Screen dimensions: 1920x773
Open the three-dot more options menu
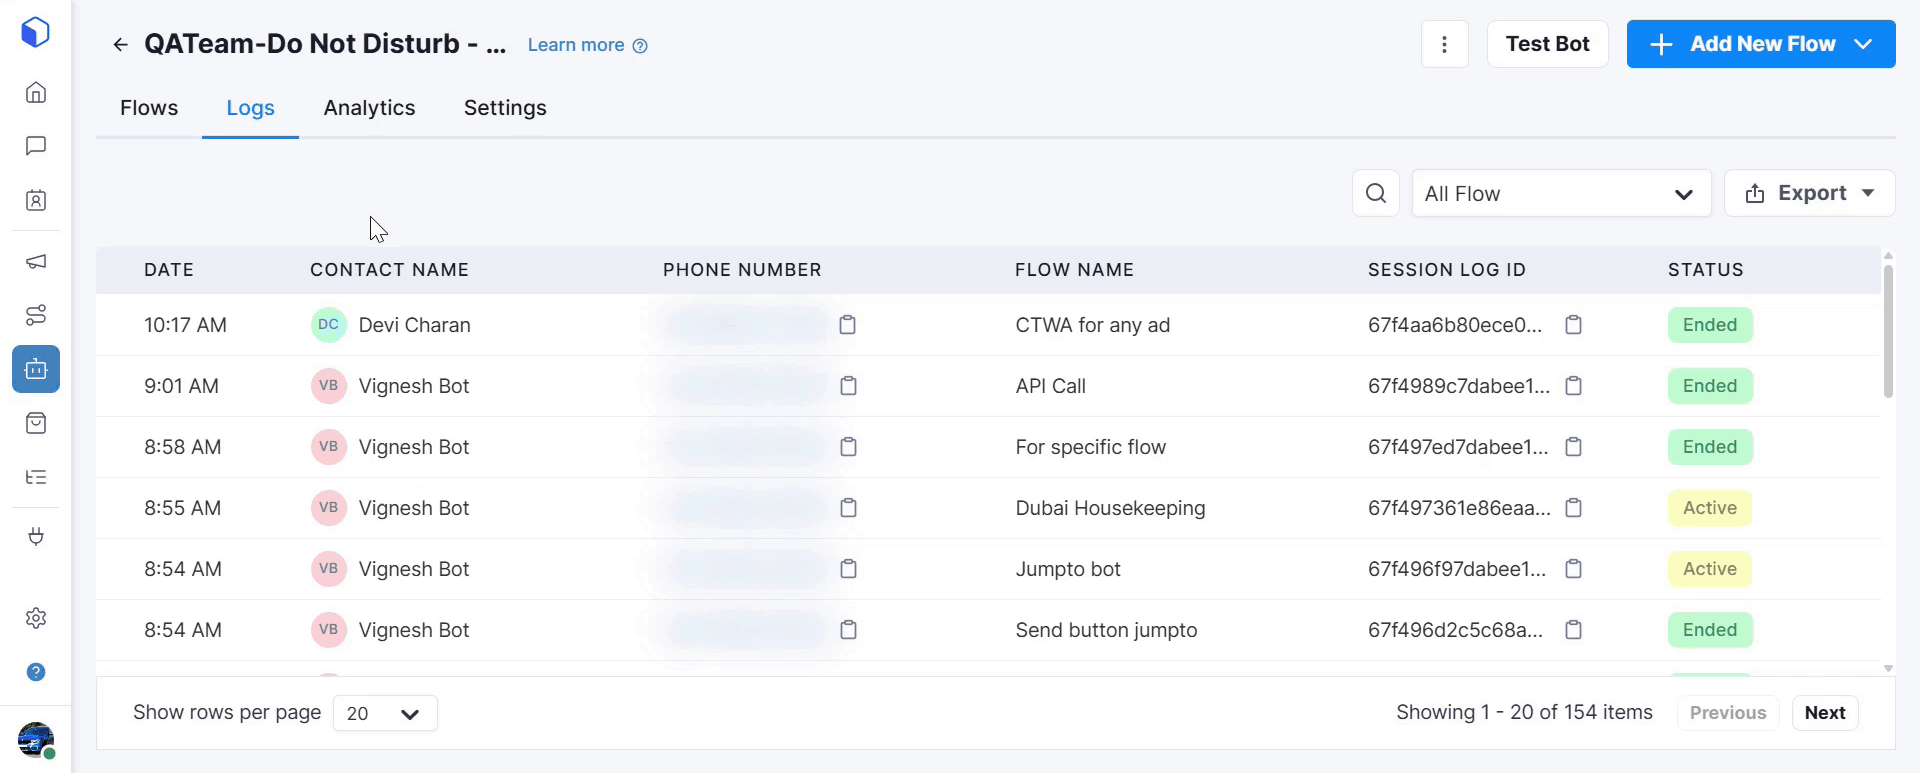click(x=1444, y=44)
